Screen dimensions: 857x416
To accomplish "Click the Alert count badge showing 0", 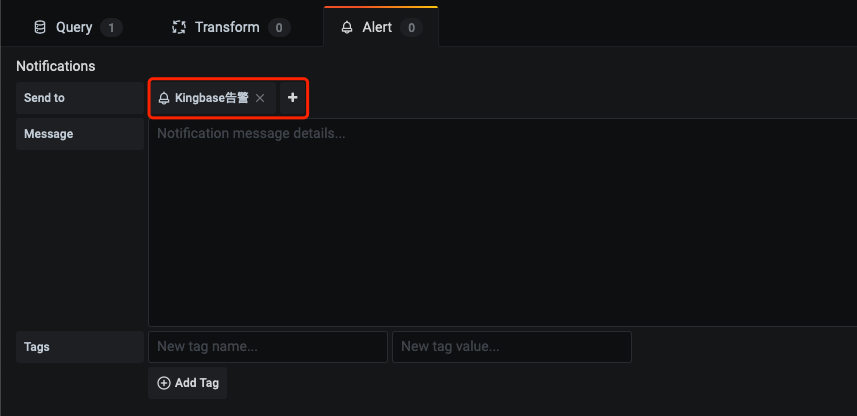I will tap(412, 27).
